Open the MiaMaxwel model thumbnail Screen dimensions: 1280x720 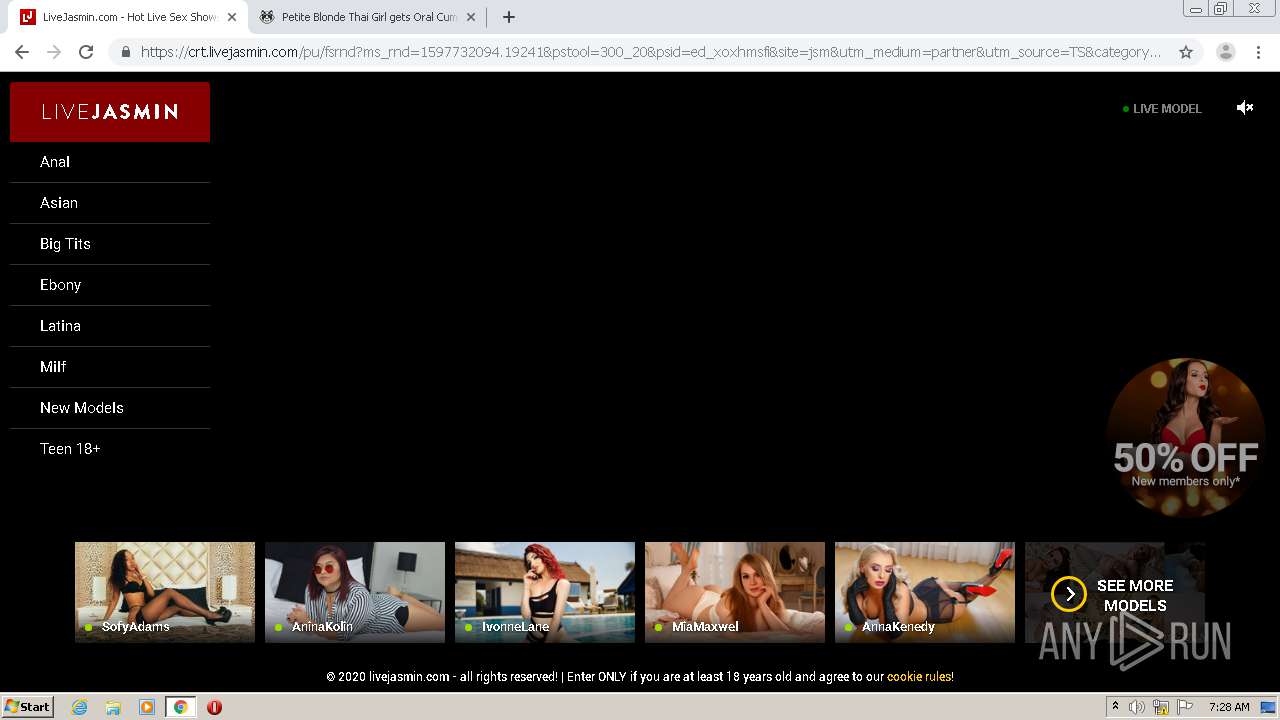tap(735, 592)
